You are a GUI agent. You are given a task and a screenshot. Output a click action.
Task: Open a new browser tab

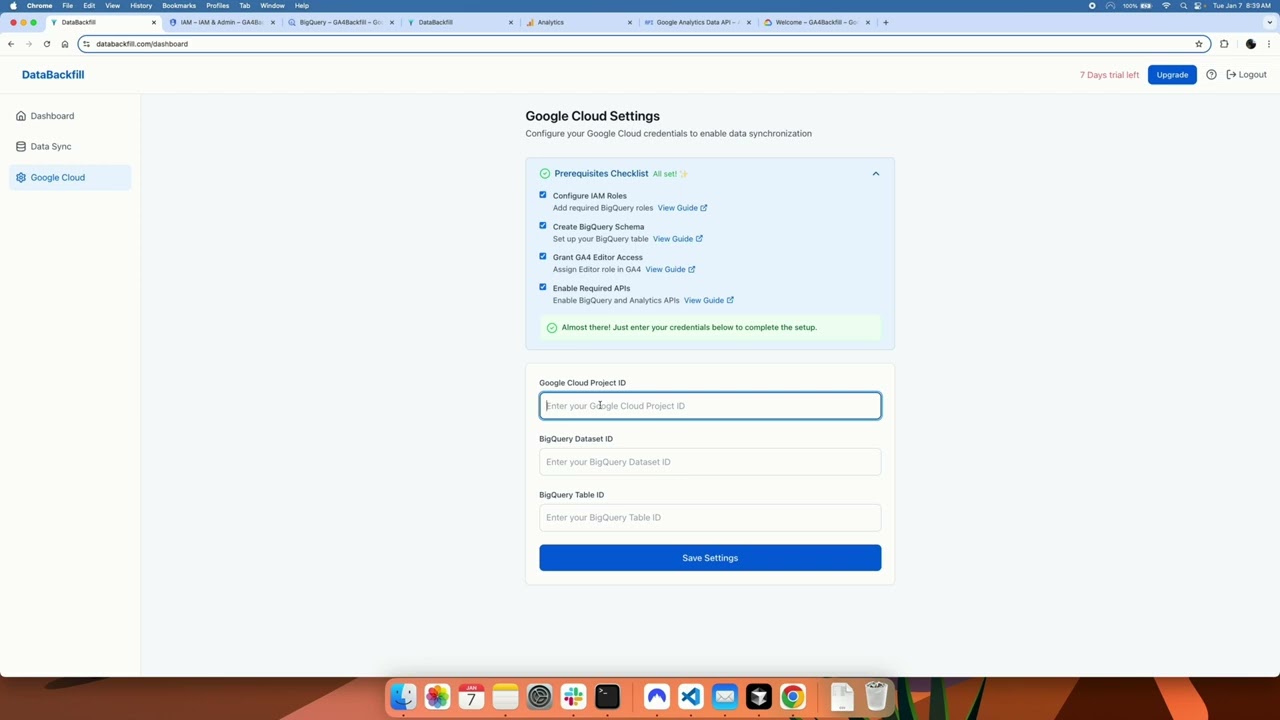point(885,22)
